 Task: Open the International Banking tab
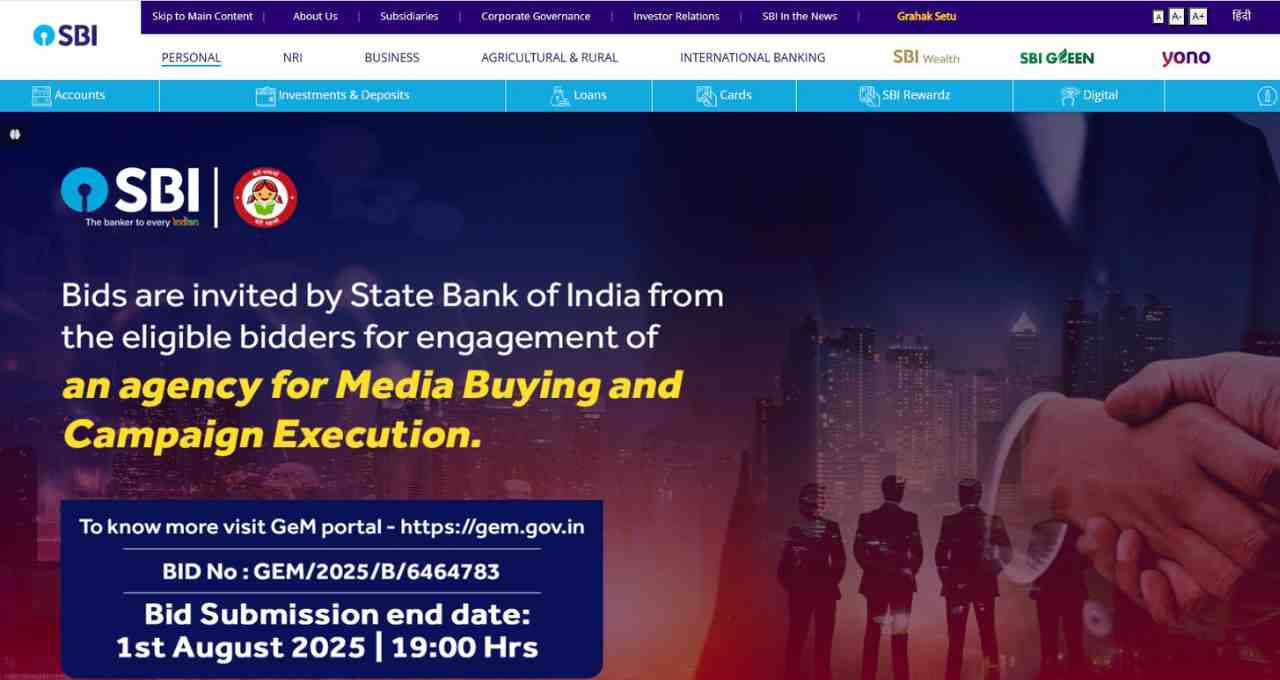tap(753, 58)
